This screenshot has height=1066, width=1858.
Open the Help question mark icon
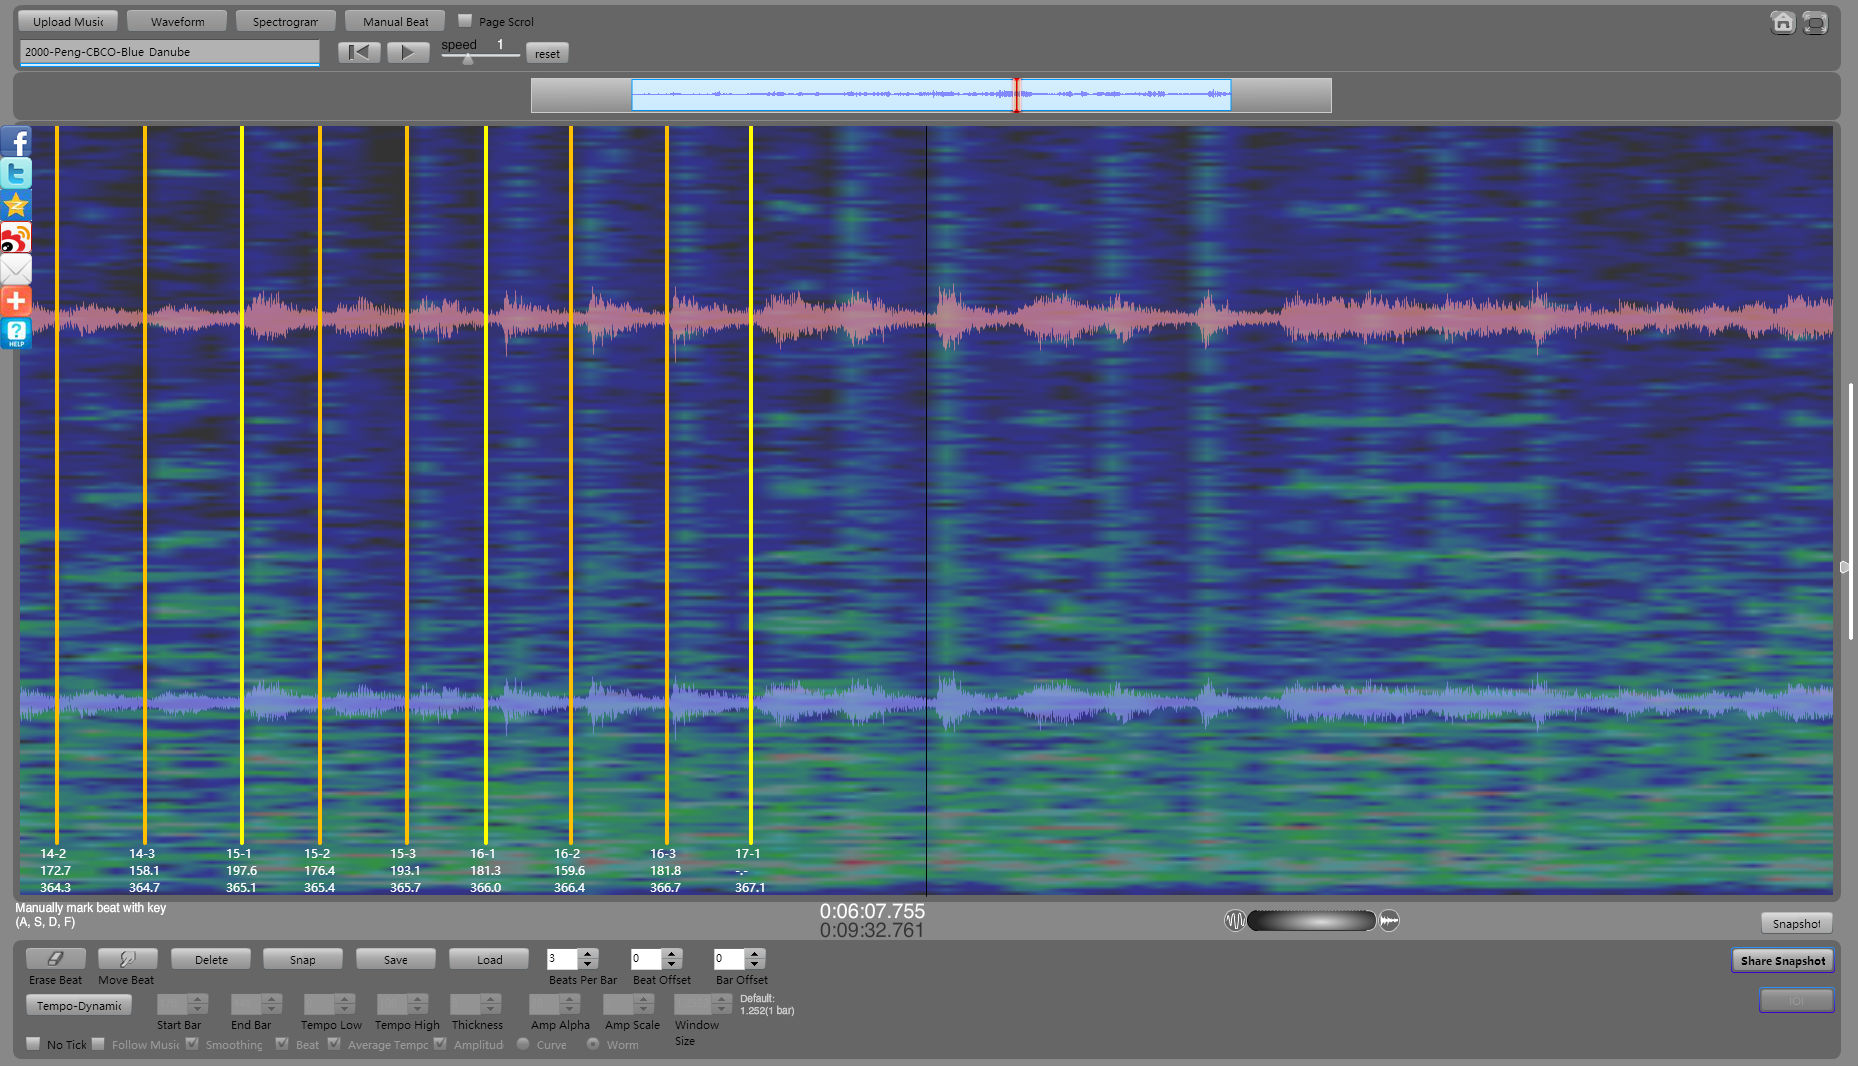coord(16,333)
